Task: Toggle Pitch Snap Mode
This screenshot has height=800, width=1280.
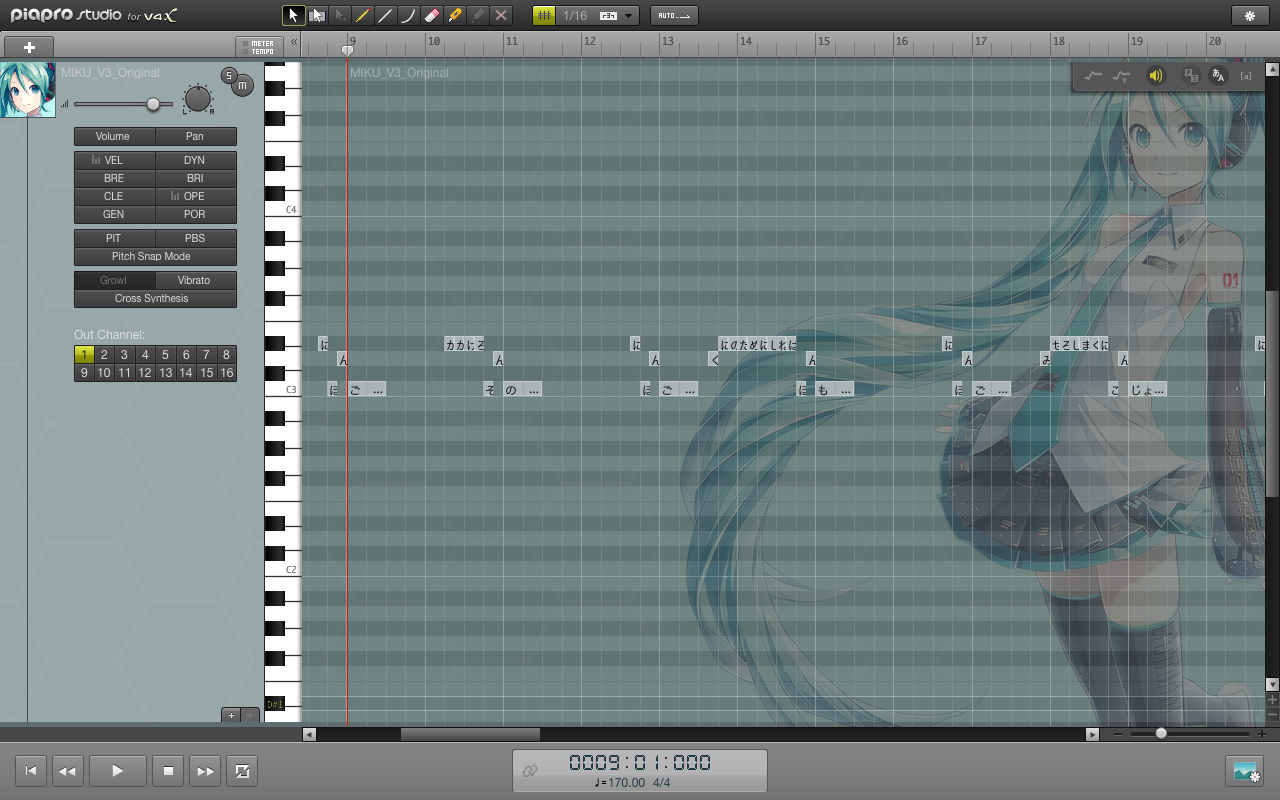Action: (155, 256)
